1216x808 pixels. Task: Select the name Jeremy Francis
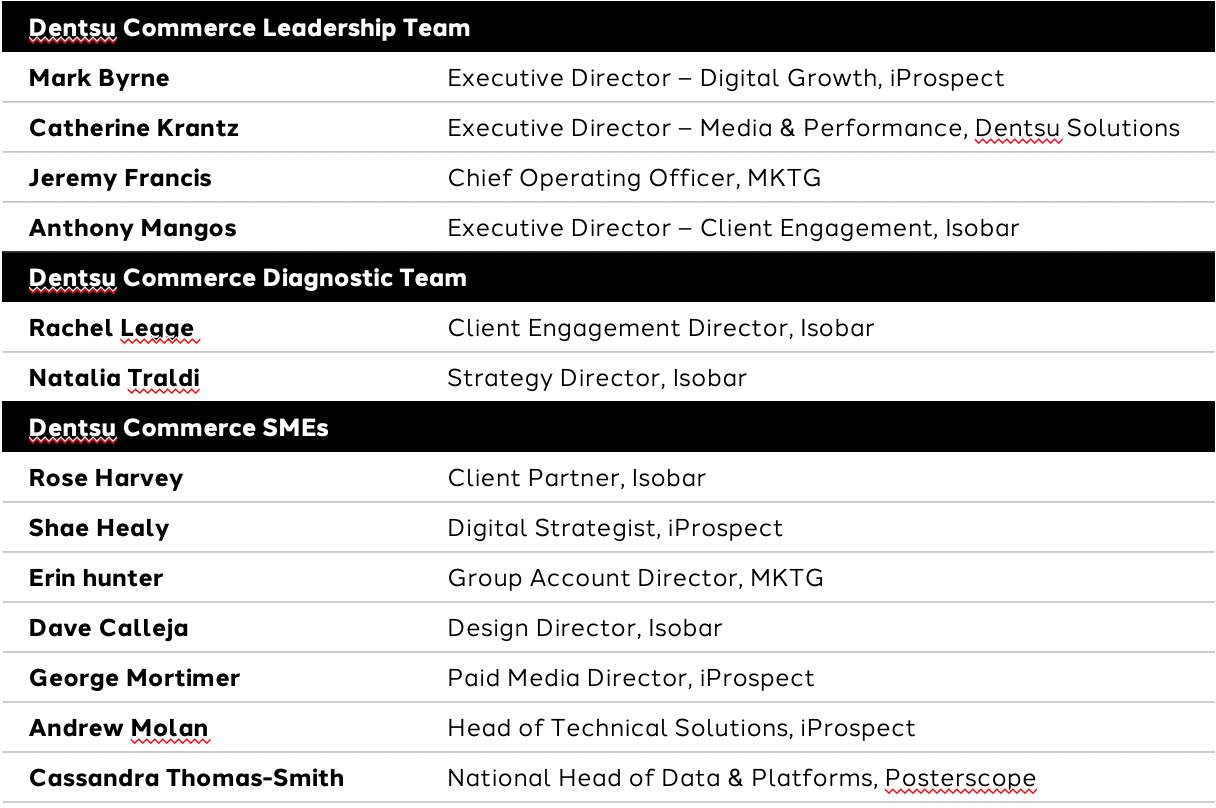pyautogui.click(x=120, y=178)
